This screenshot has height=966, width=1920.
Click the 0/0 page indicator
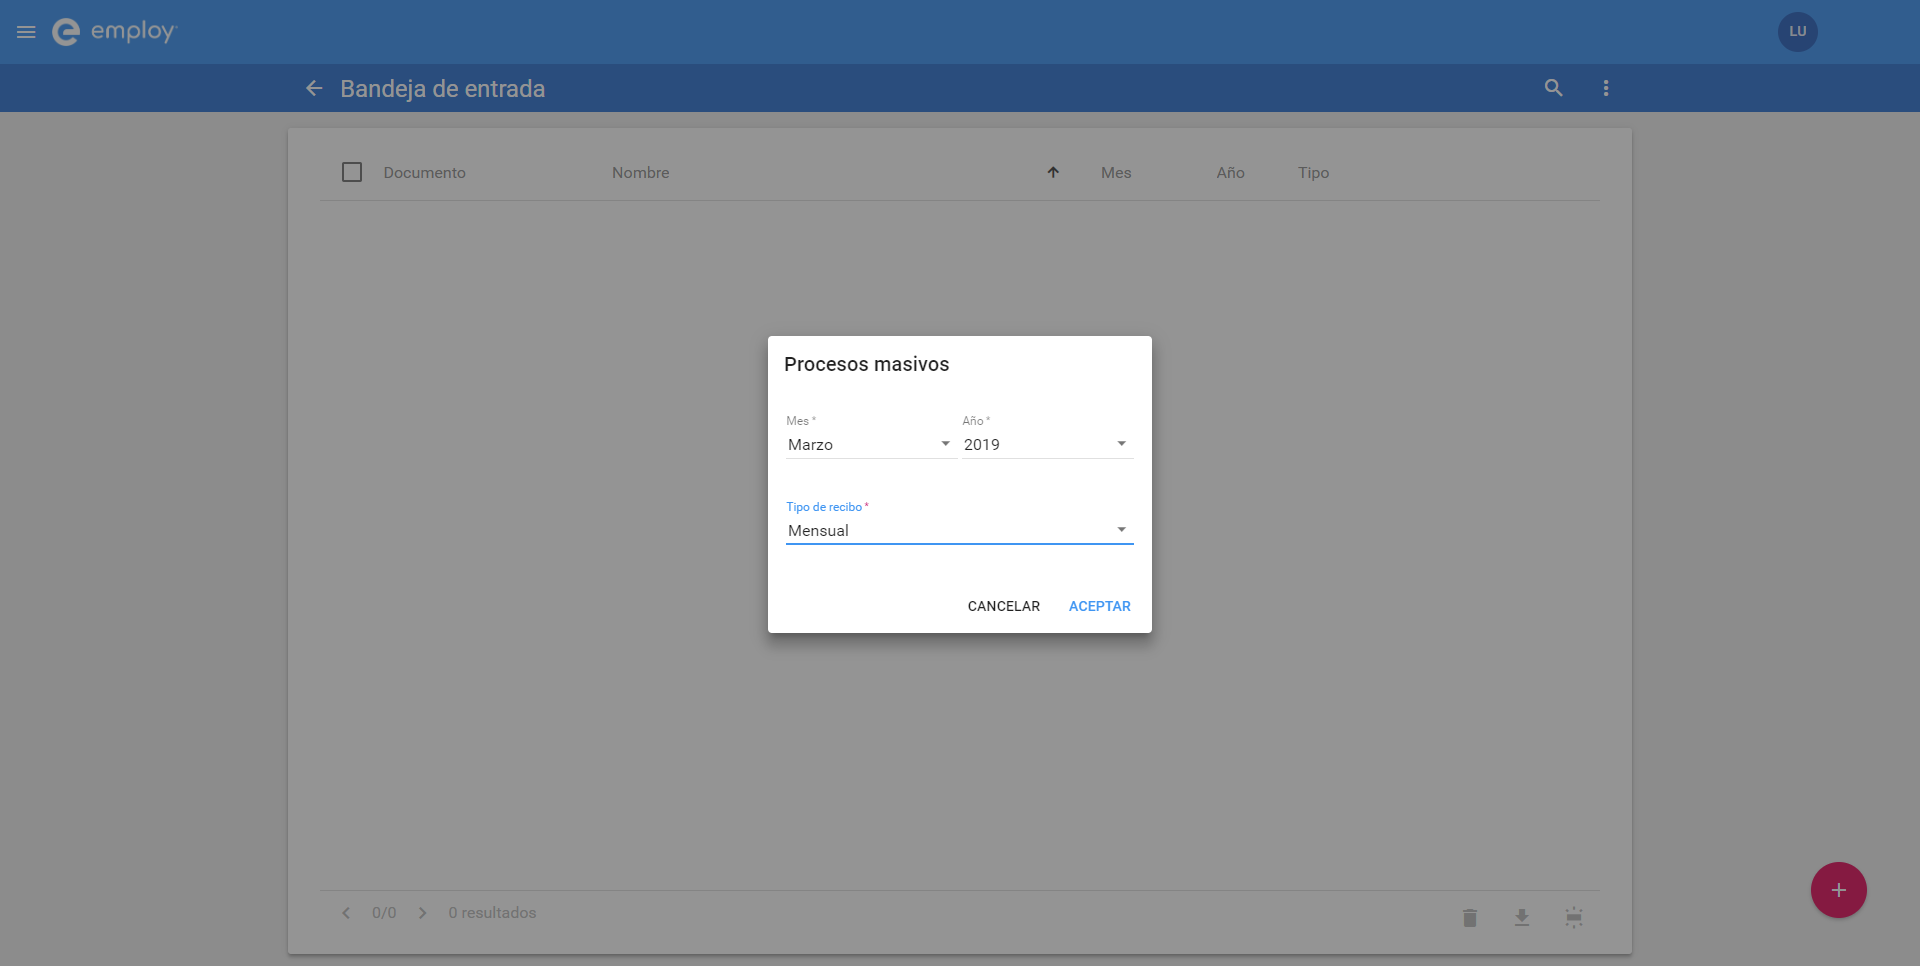384,913
